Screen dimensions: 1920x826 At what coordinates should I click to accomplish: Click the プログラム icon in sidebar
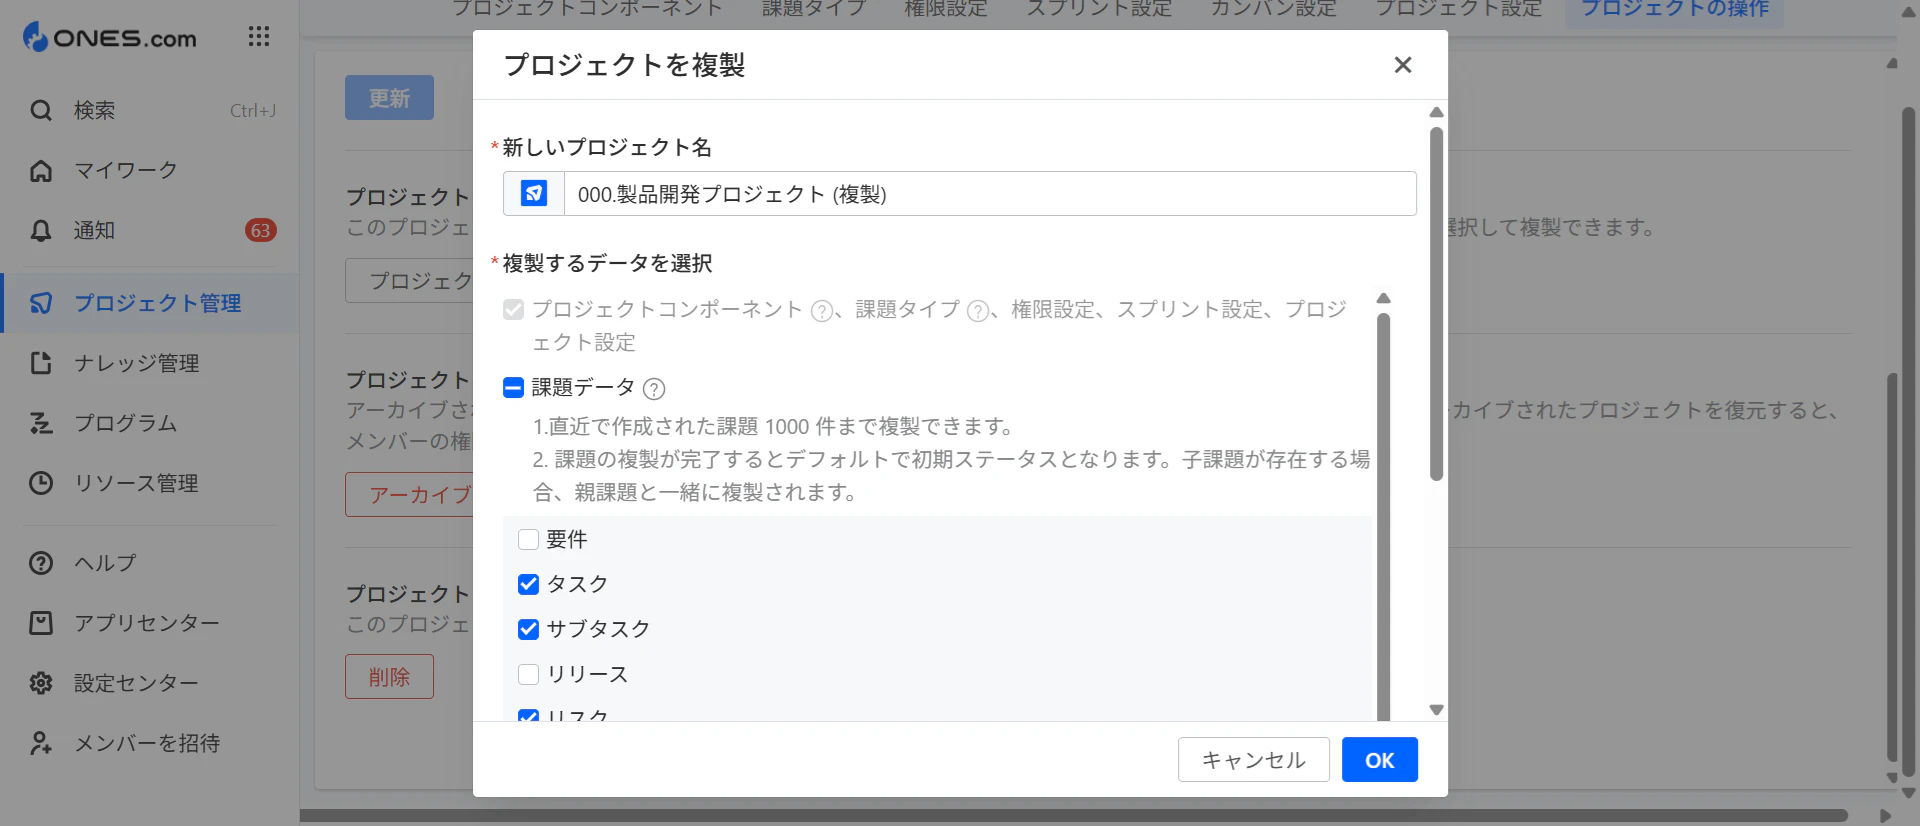coord(41,423)
